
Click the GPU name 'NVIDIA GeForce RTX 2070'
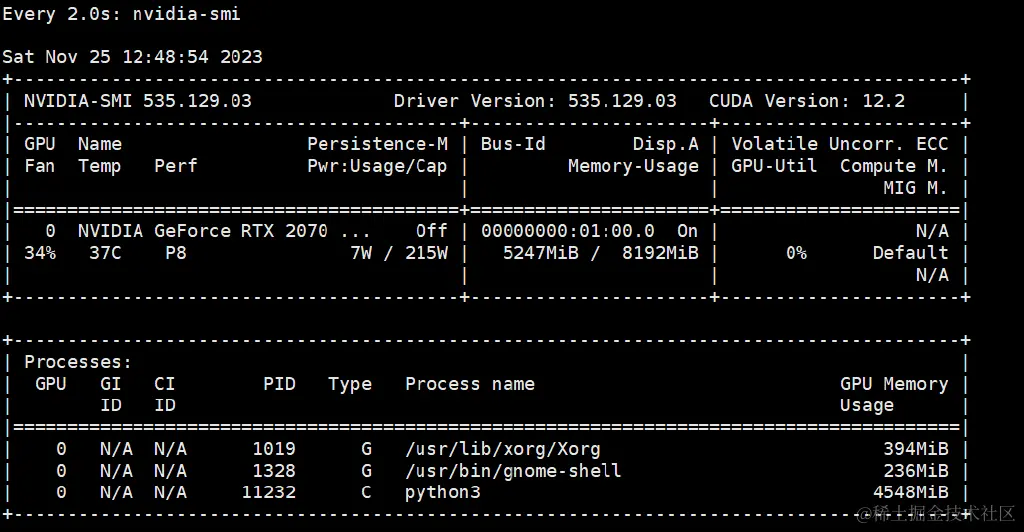tap(203, 231)
